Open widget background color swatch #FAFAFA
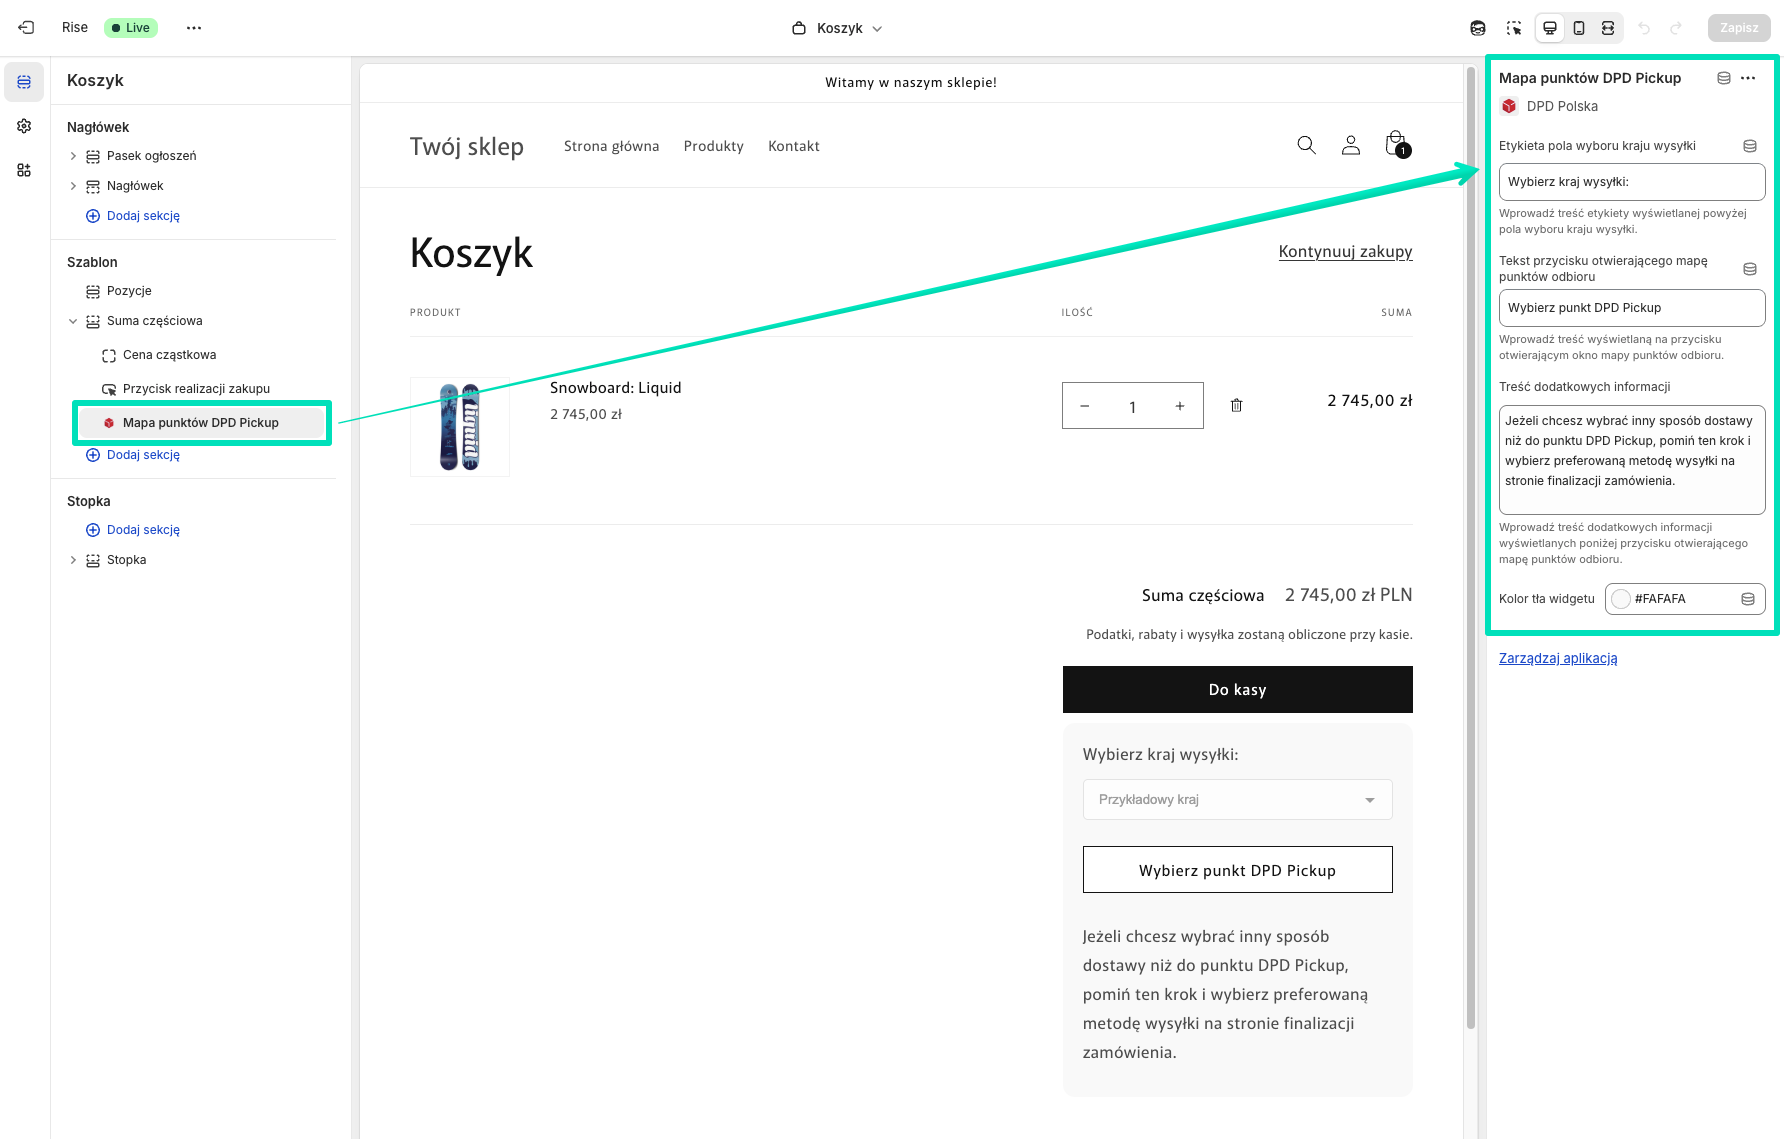 coord(1621,599)
